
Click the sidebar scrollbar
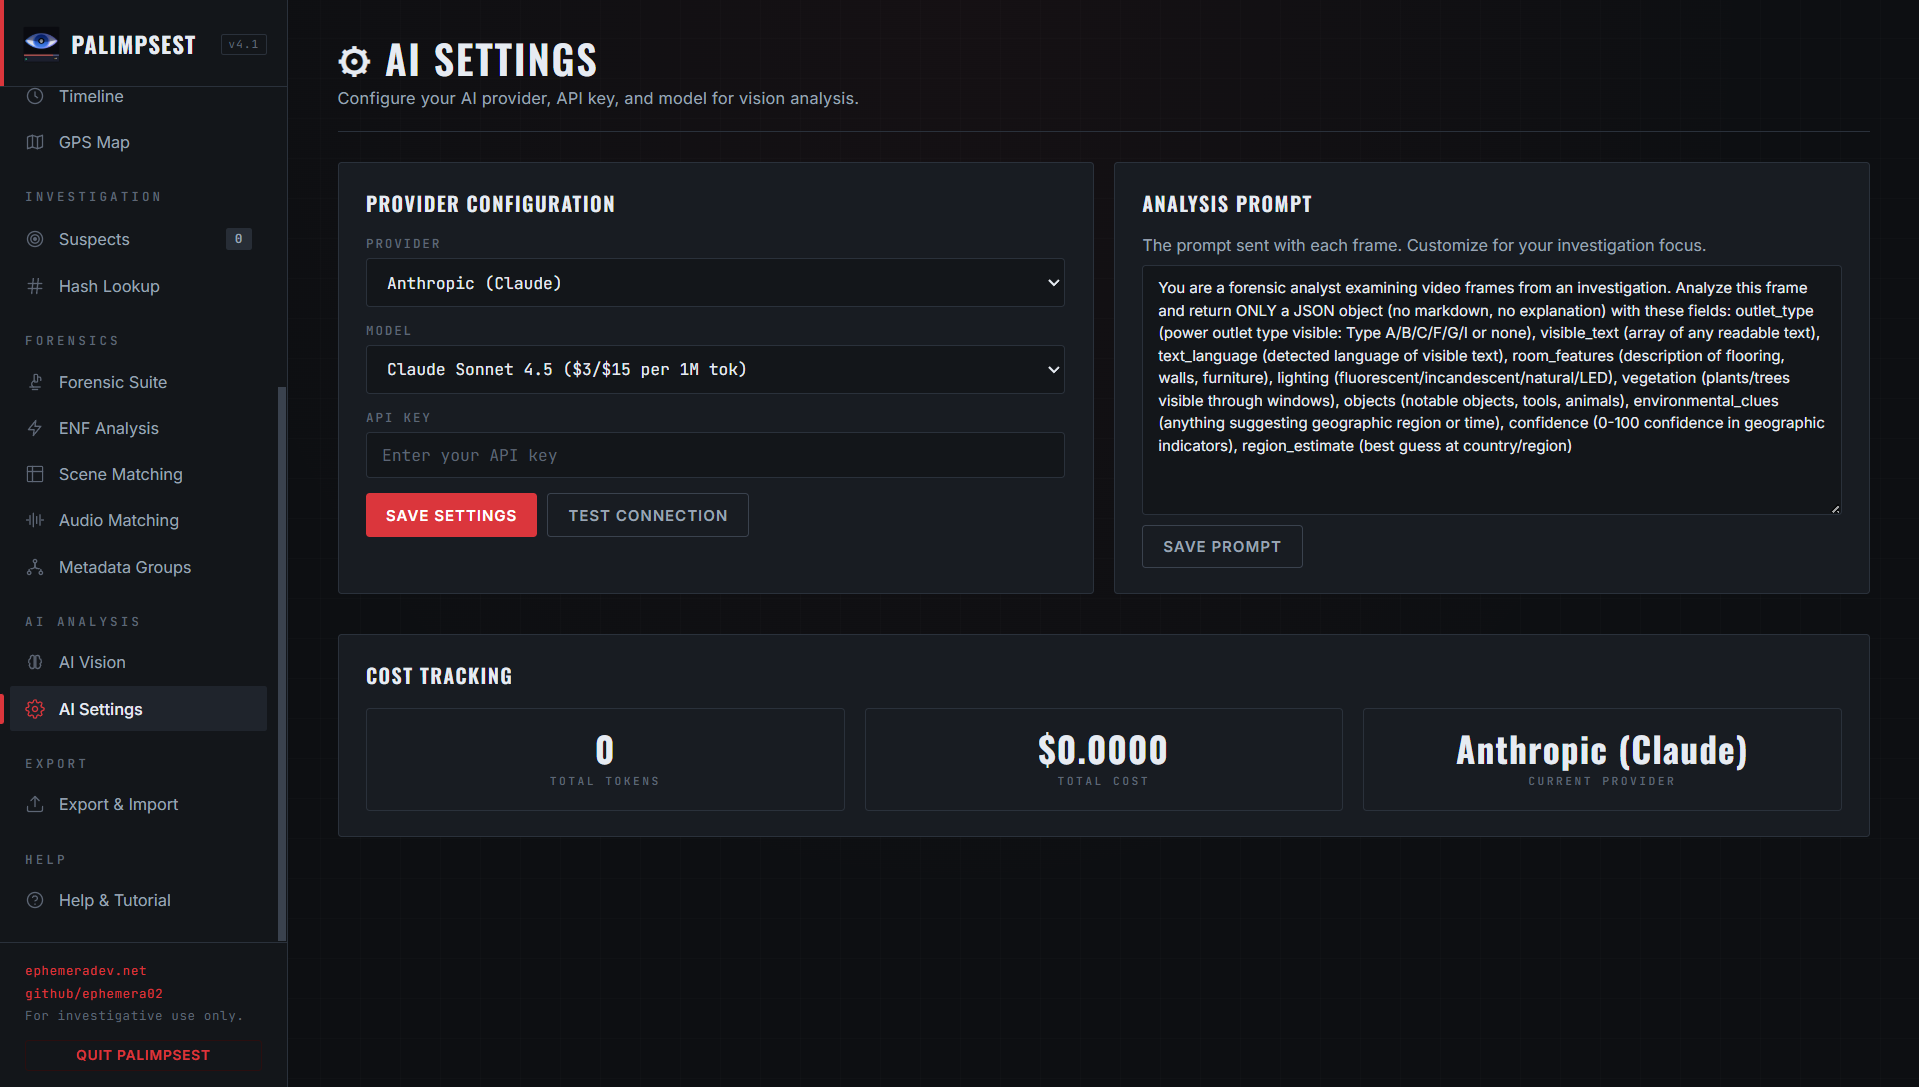pyautogui.click(x=282, y=662)
